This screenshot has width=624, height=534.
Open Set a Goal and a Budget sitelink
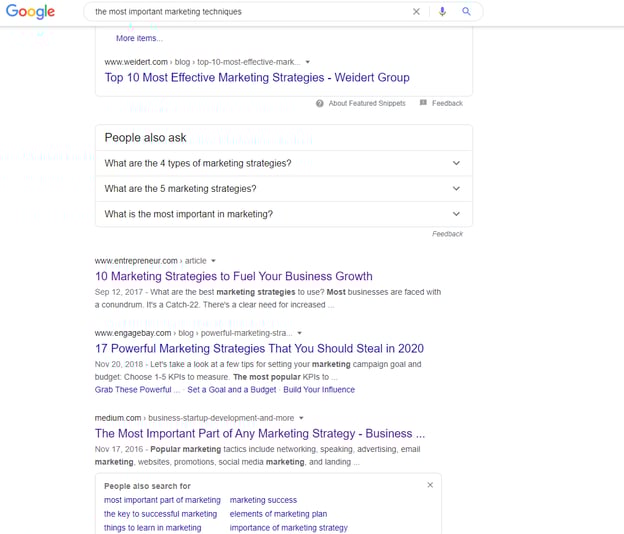(232, 390)
